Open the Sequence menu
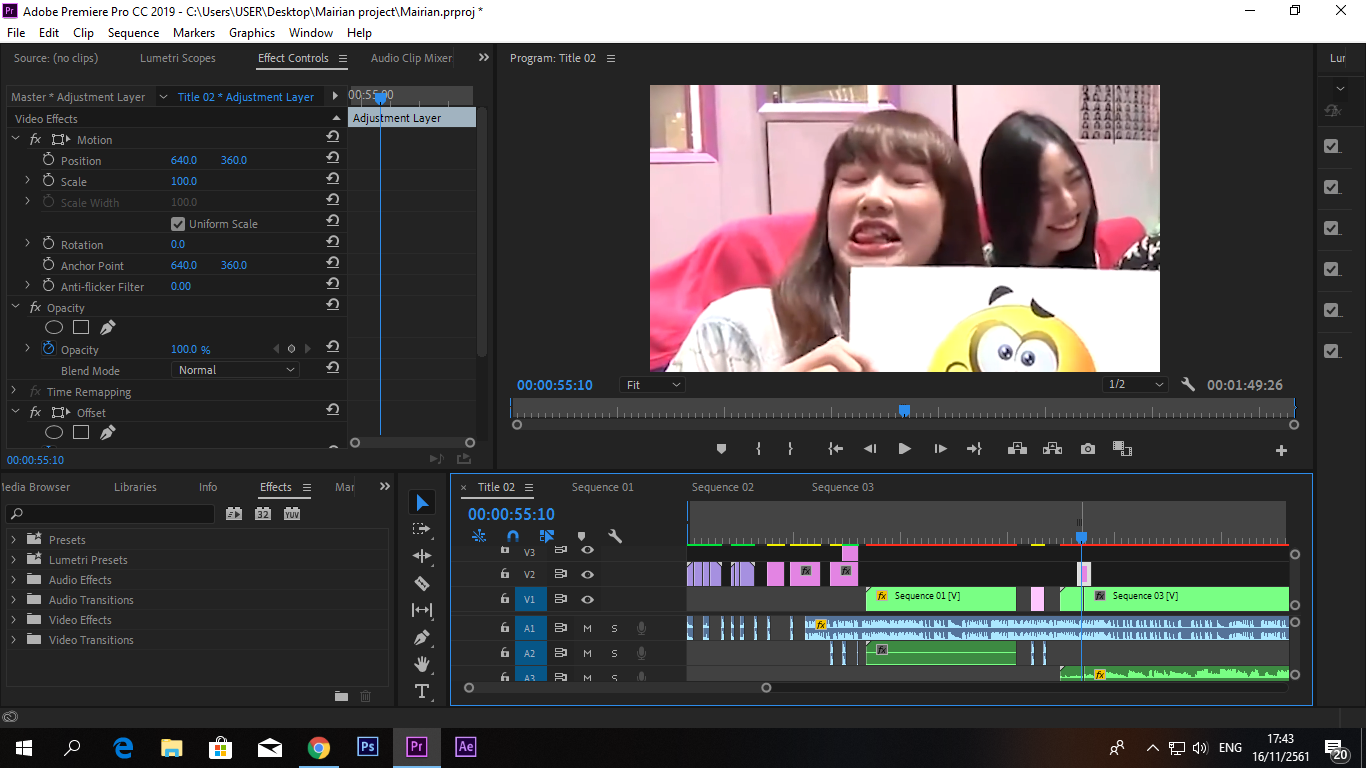The height and width of the screenshot is (768, 1366). pyautogui.click(x=133, y=33)
